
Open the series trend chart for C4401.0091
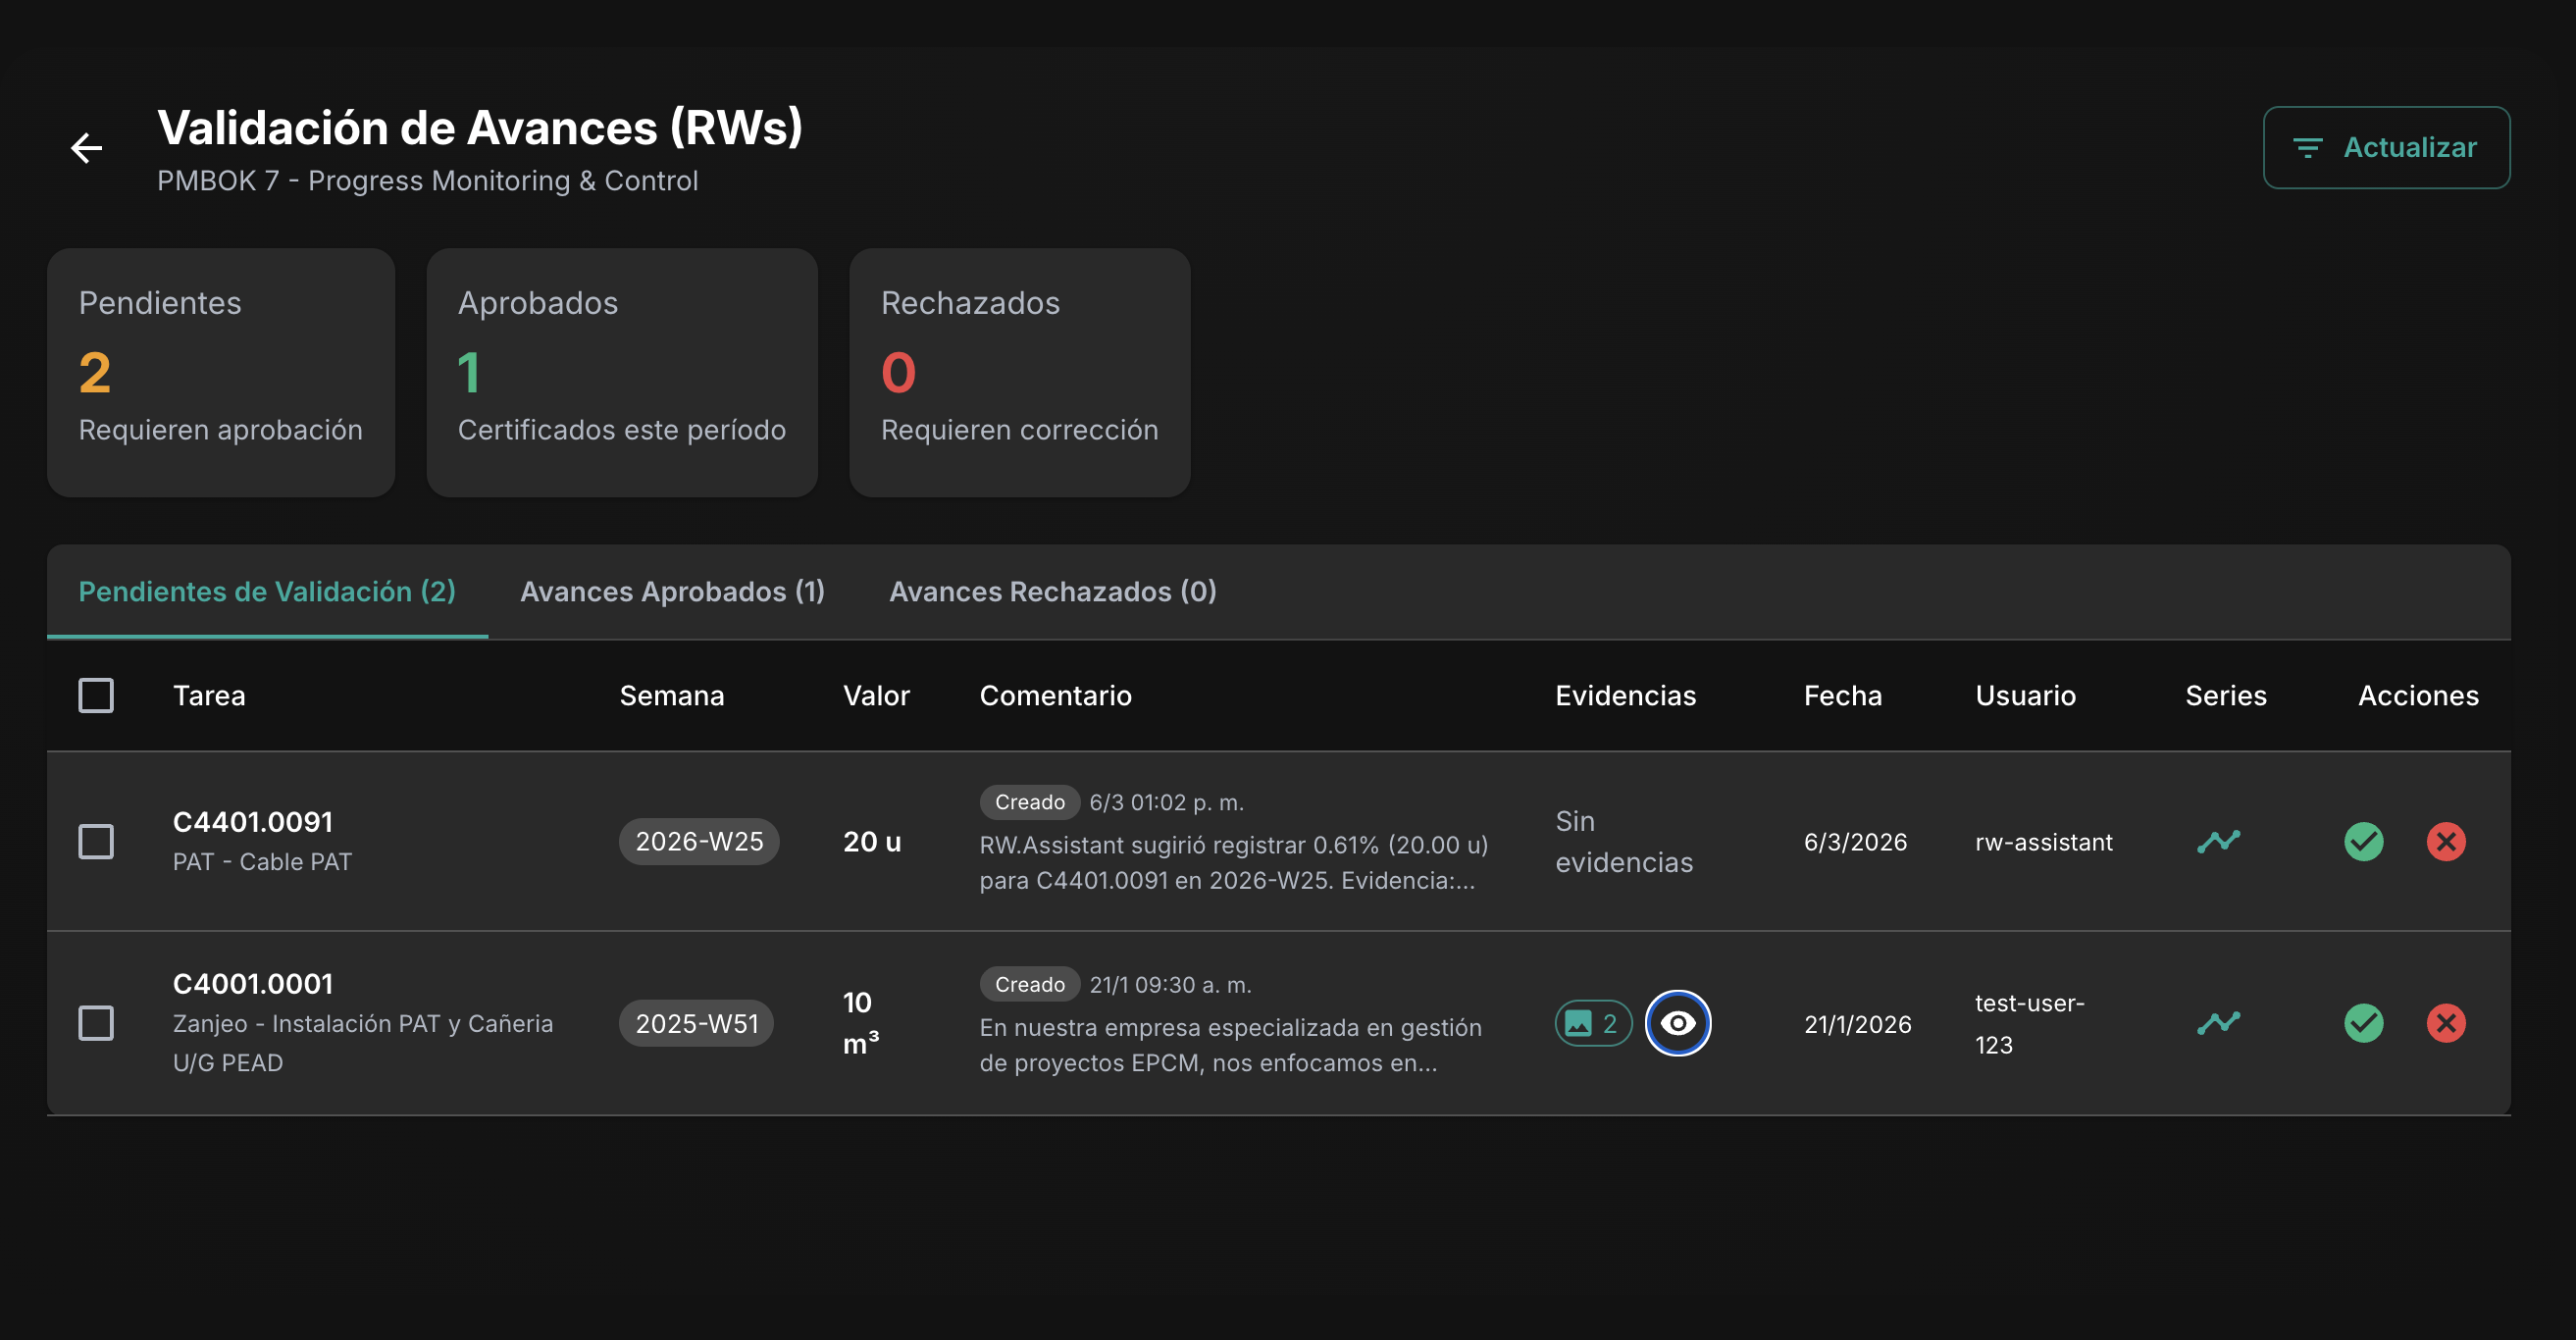tap(2219, 841)
